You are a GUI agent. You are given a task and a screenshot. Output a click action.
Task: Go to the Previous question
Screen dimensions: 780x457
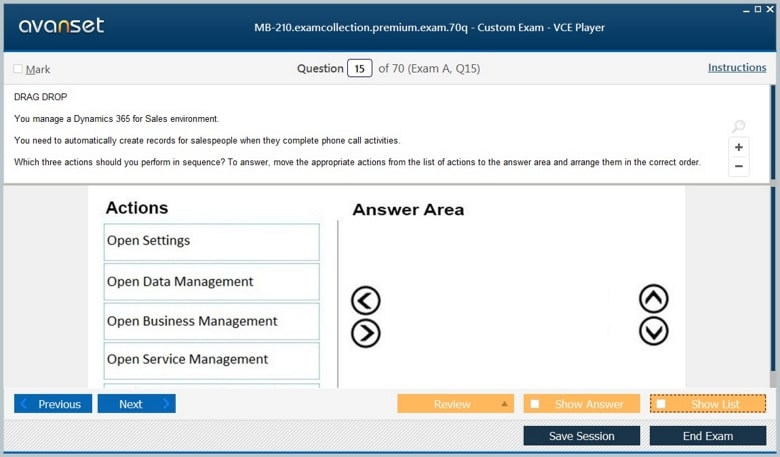53,404
